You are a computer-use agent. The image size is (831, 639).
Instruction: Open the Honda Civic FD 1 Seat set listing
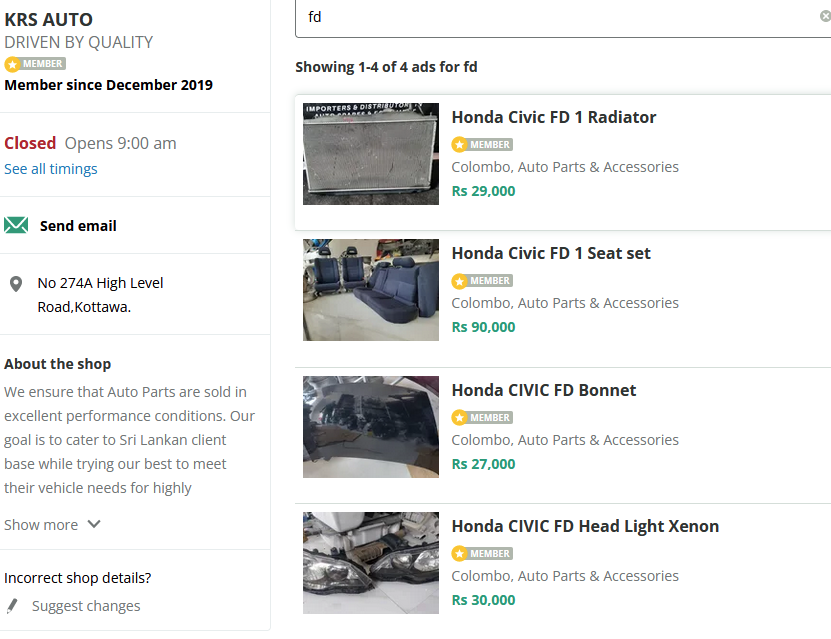(551, 253)
